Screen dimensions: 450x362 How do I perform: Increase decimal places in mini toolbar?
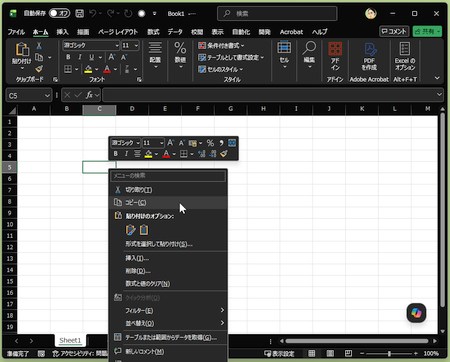pos(201,154)
